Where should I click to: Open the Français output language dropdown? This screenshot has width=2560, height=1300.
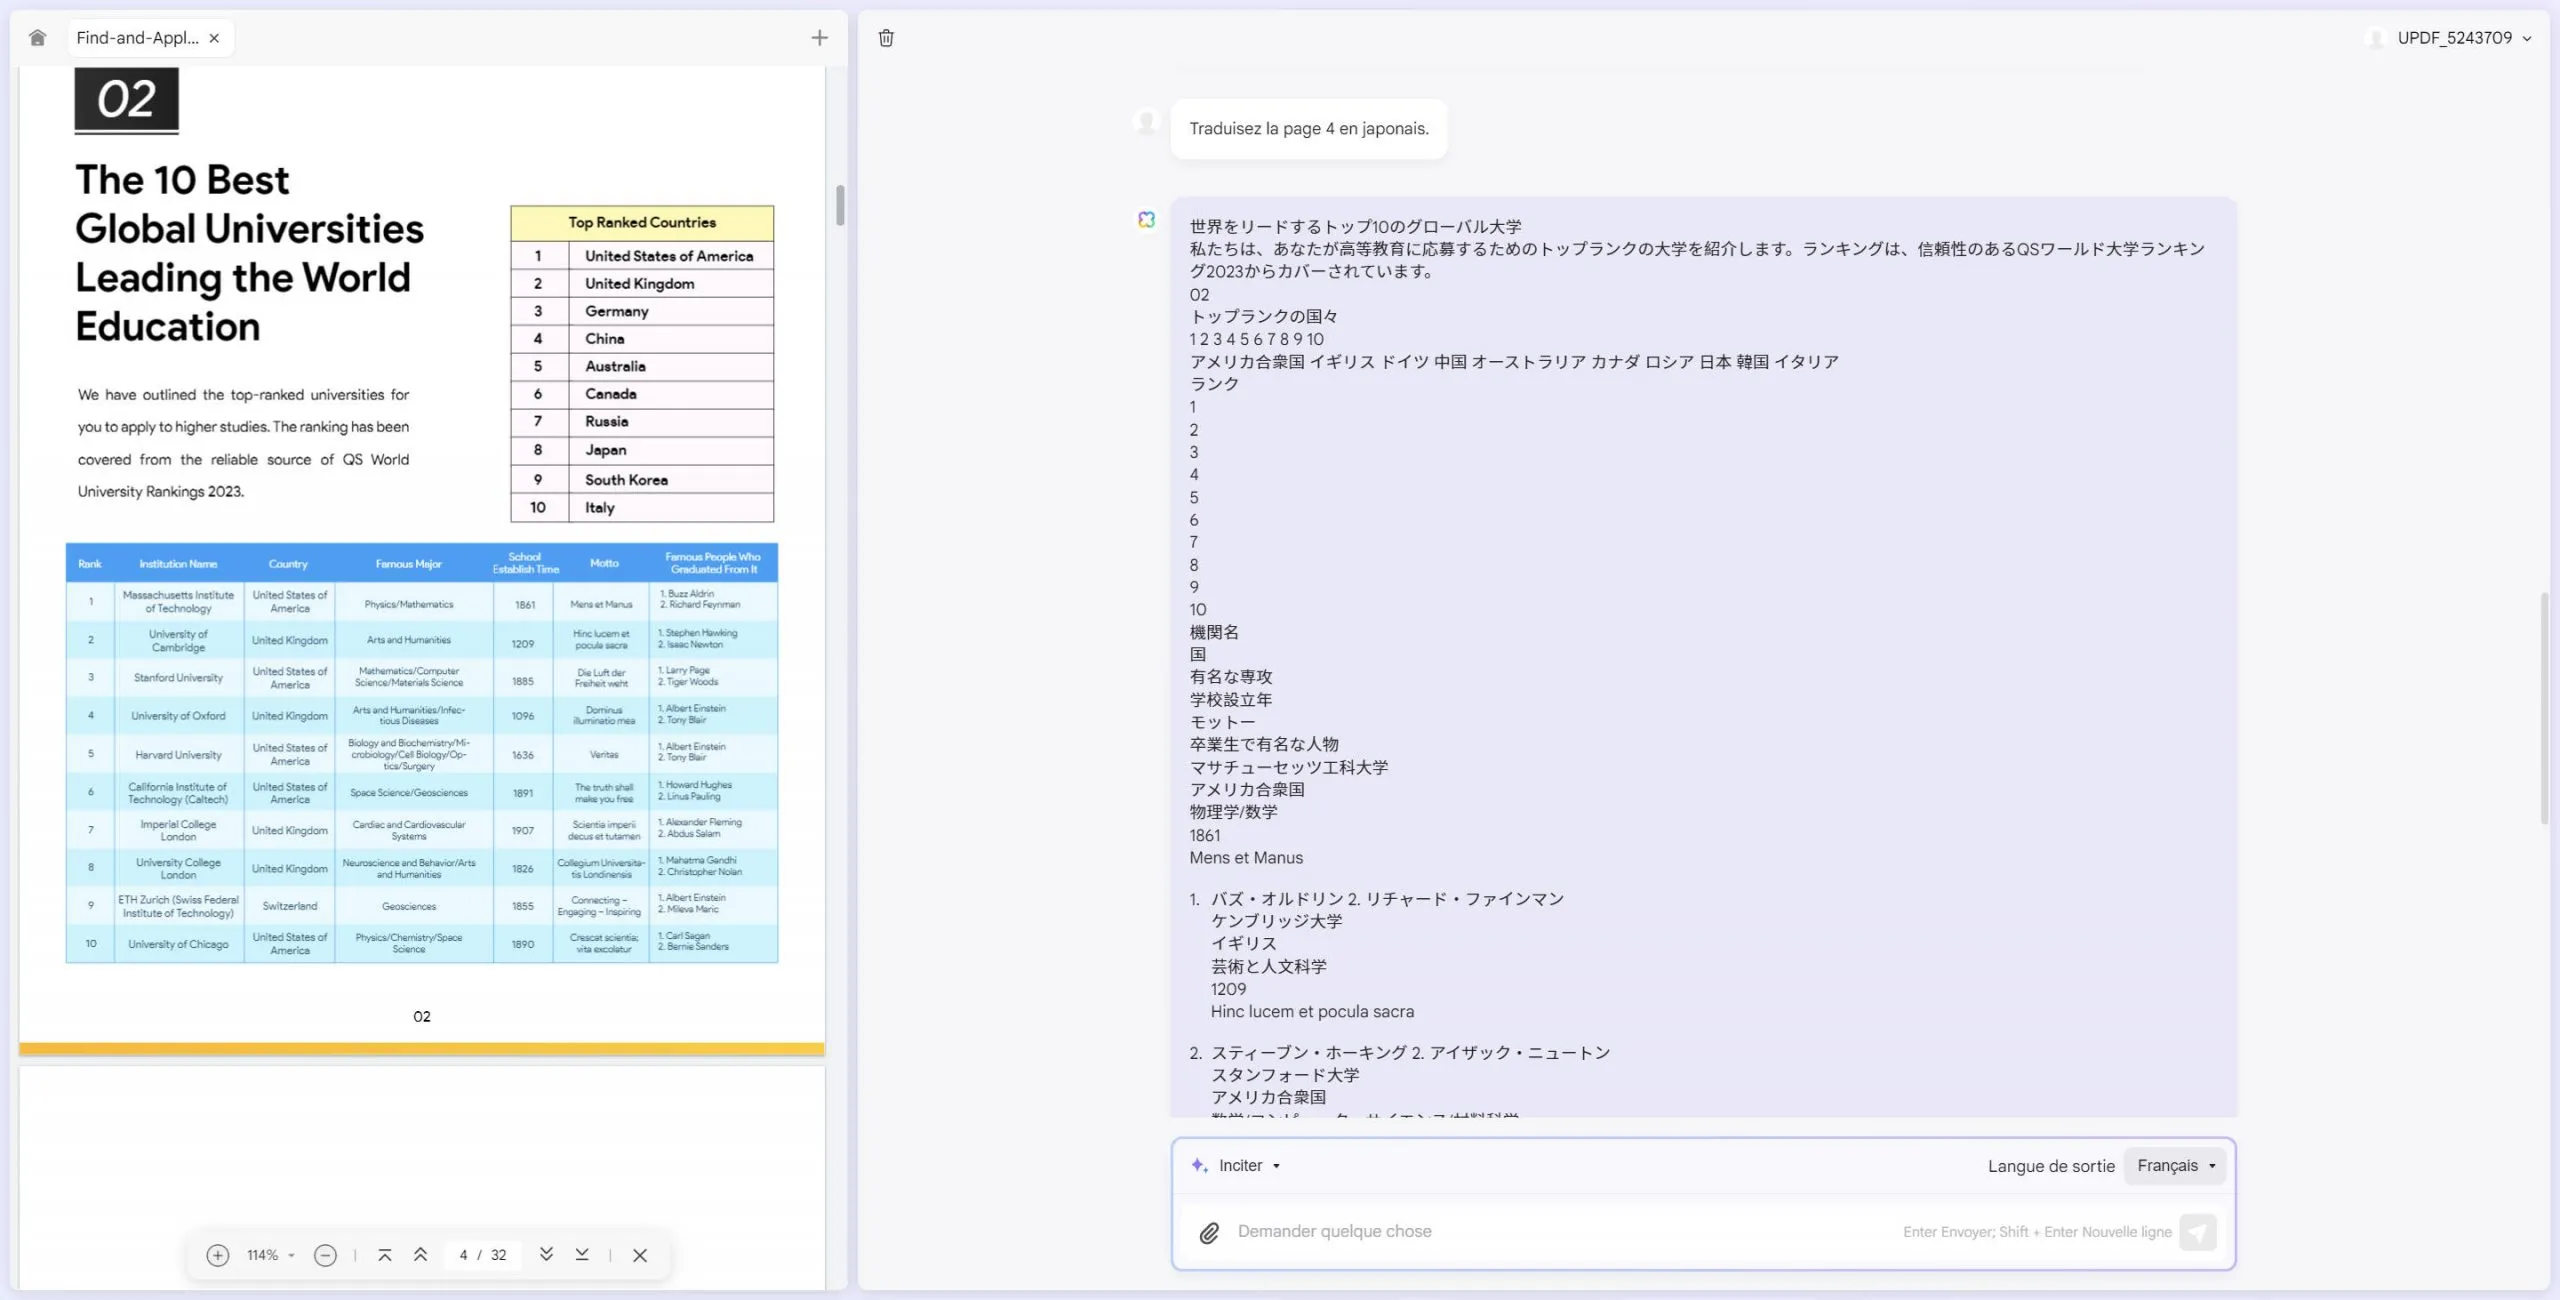coord(2175,1166)
